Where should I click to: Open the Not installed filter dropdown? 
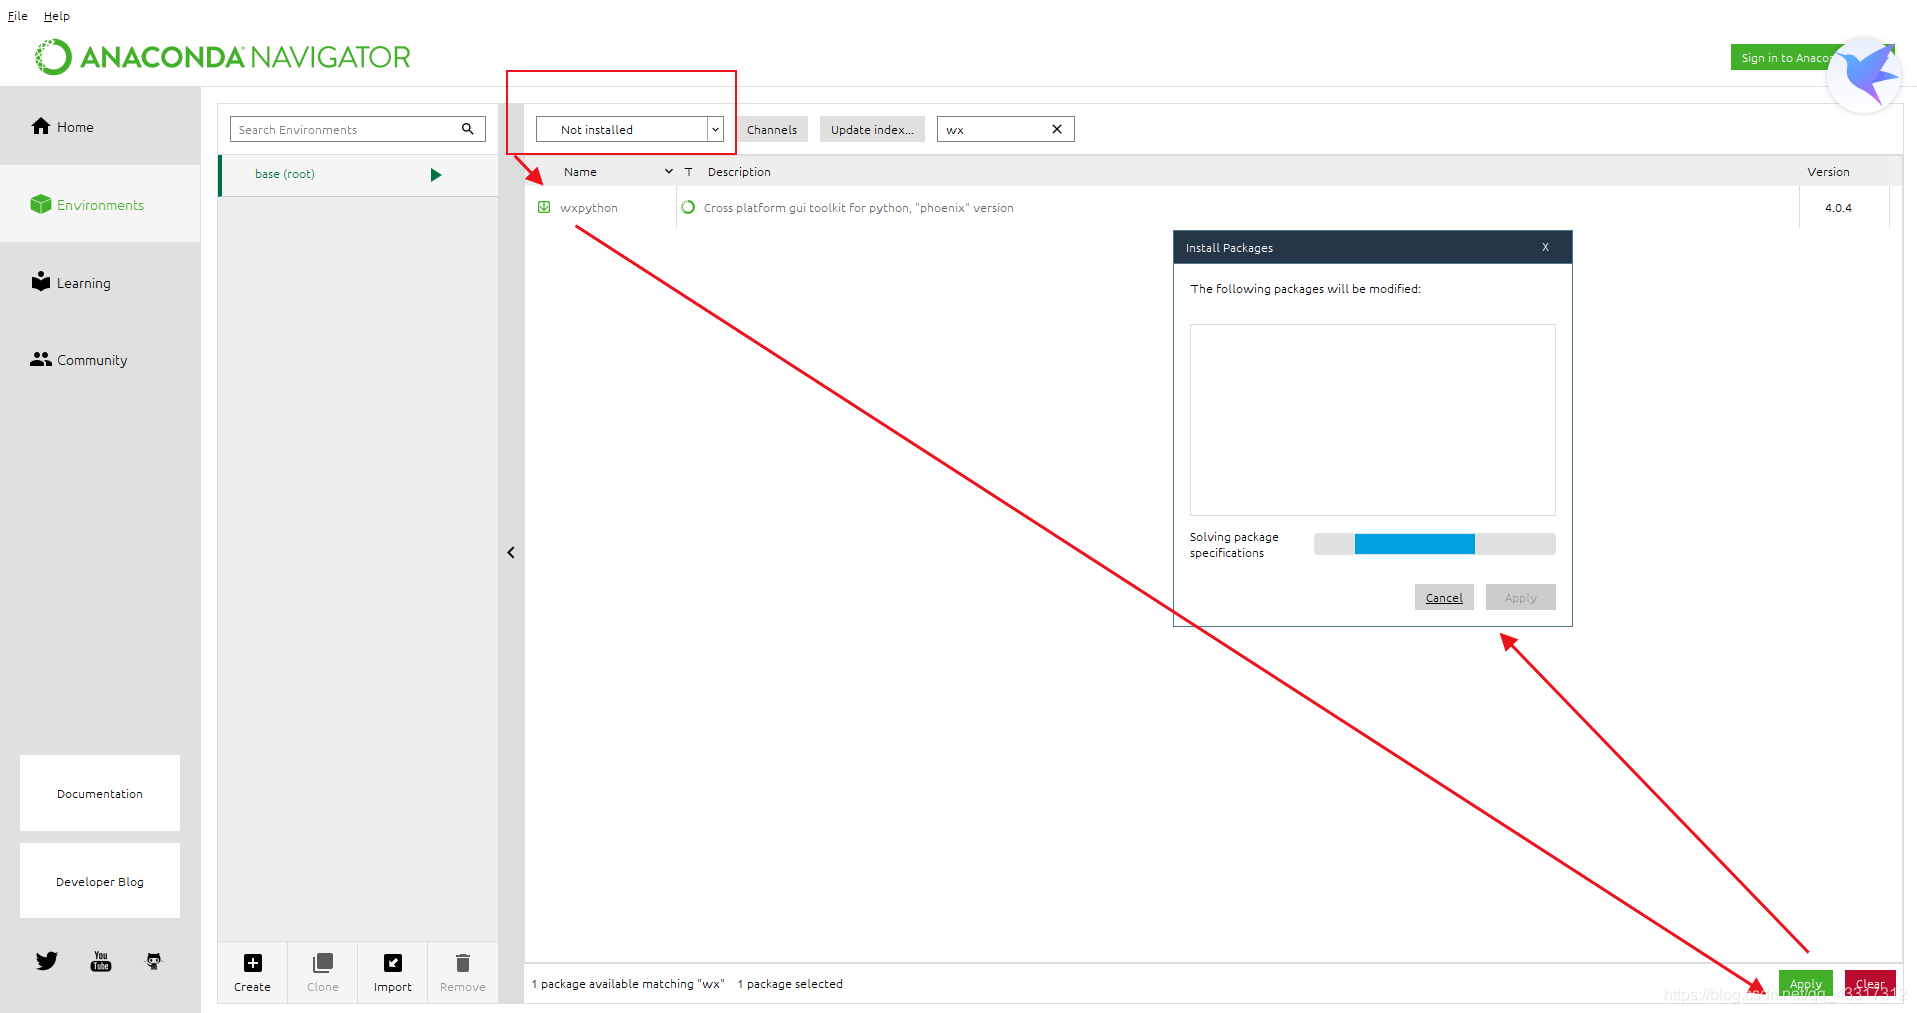click(x=629, y=129)
